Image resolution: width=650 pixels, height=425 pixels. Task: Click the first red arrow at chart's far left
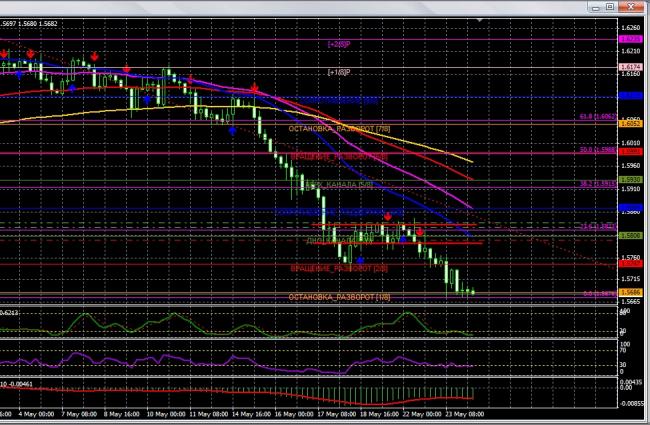[x=5, y=53]
